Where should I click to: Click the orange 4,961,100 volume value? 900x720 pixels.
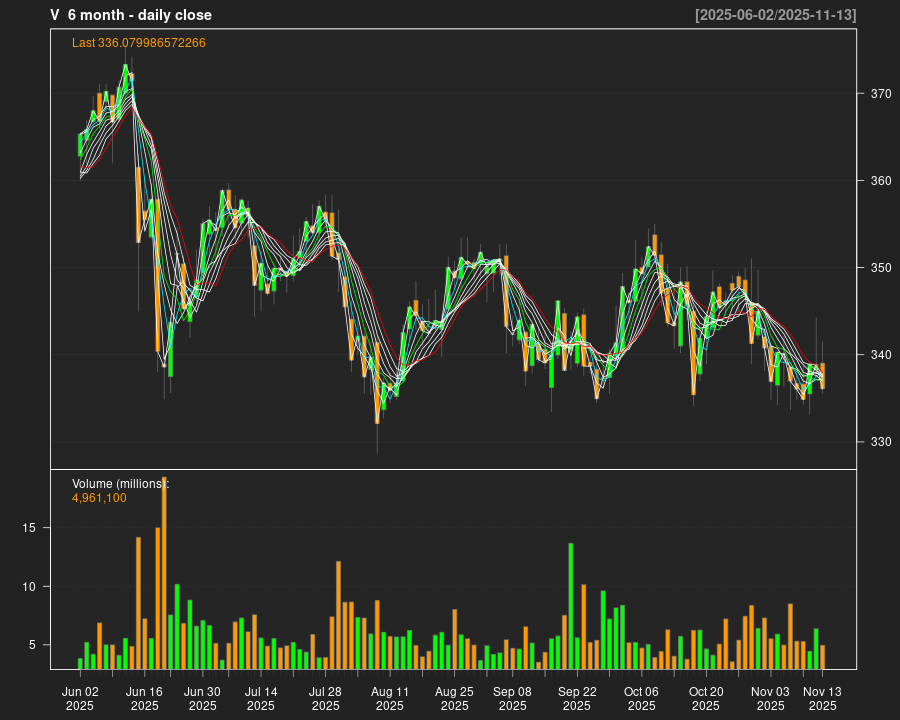(99, 498)
